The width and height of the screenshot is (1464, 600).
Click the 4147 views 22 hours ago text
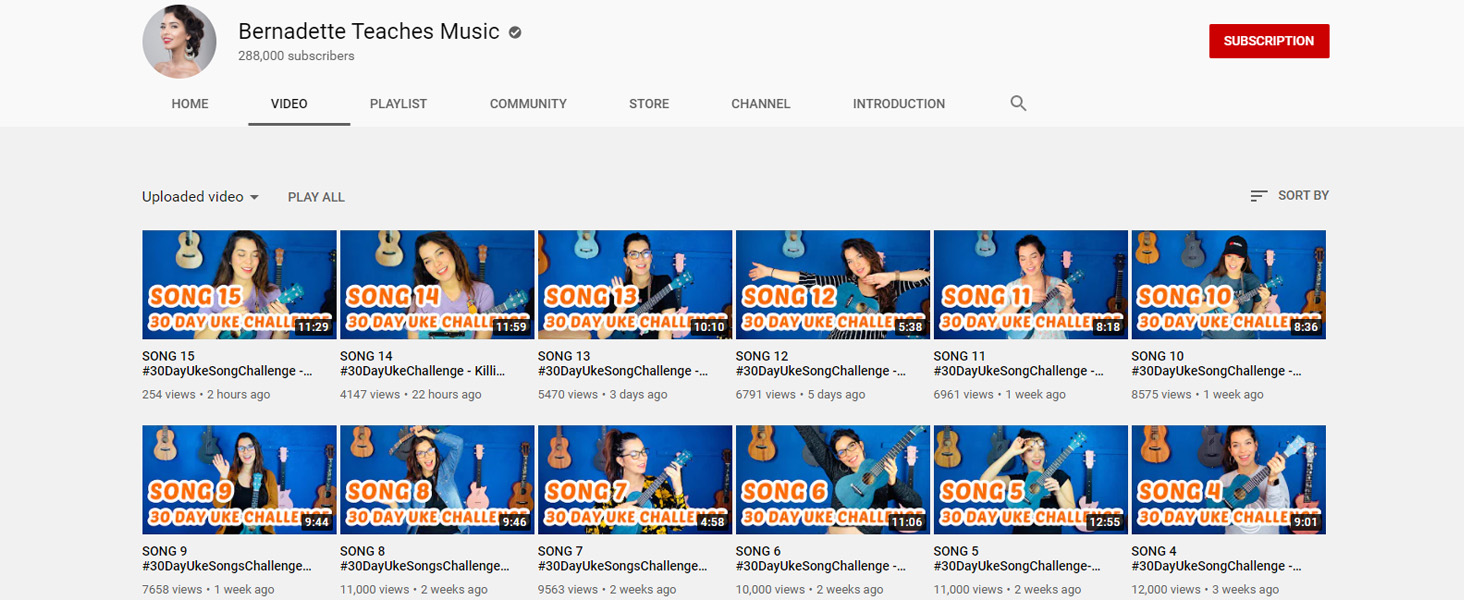tap(411, 395)
